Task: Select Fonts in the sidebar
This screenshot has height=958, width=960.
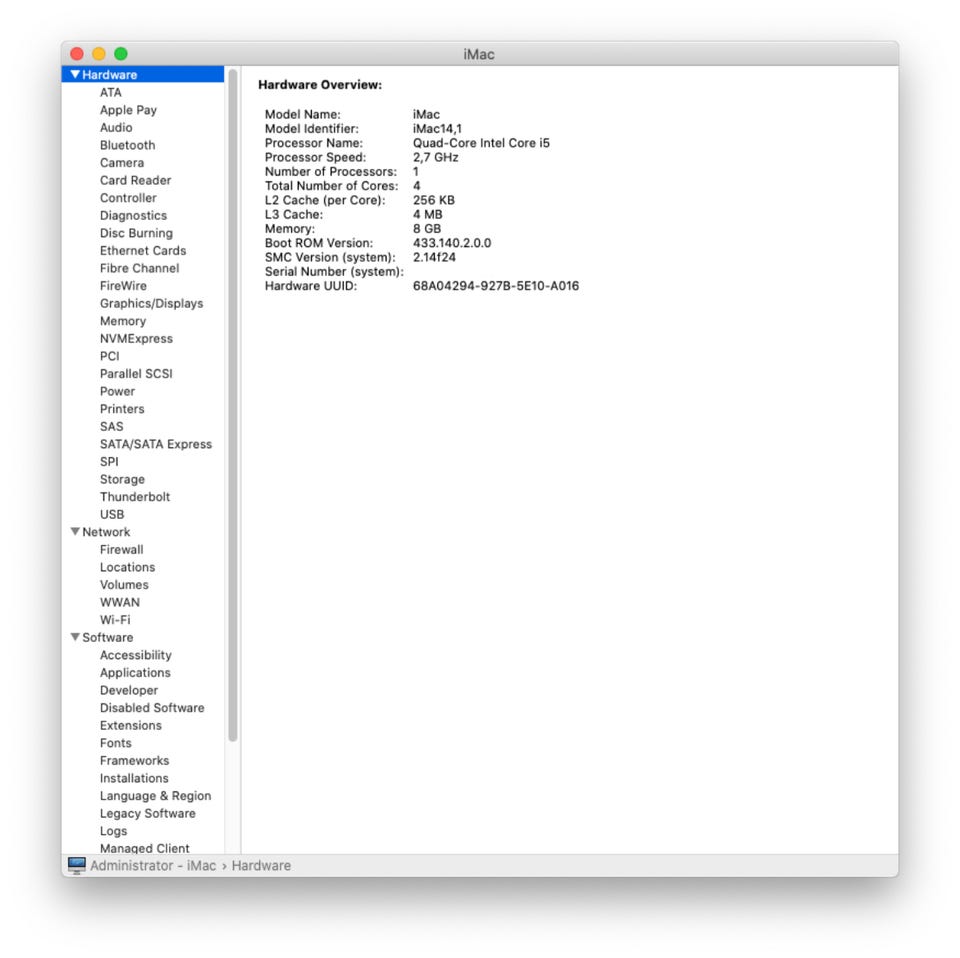Action: 116,743
